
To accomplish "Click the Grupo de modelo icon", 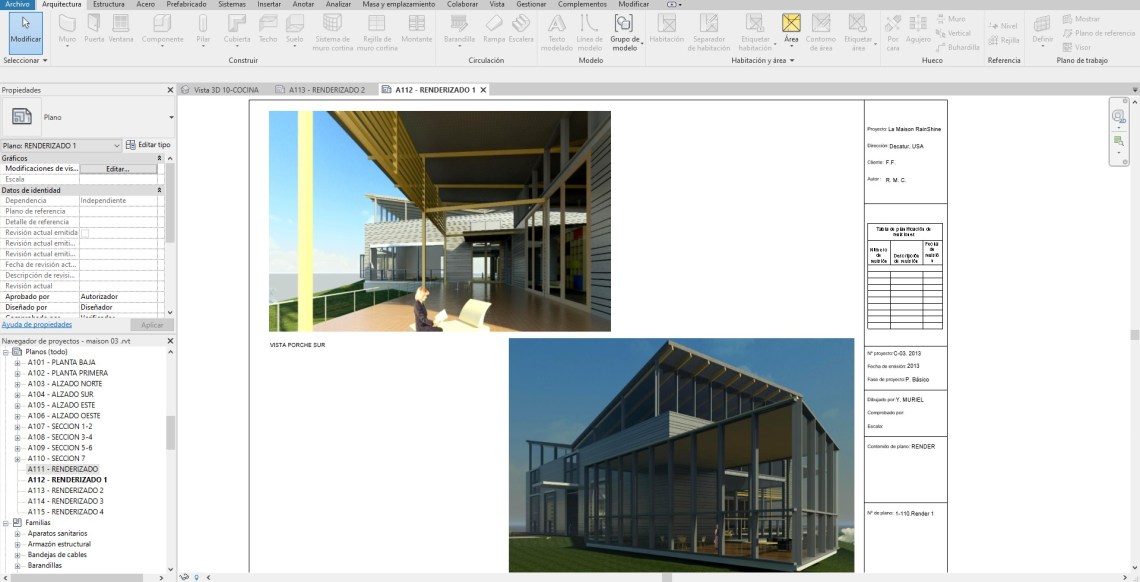I will (x=624, y=24).
